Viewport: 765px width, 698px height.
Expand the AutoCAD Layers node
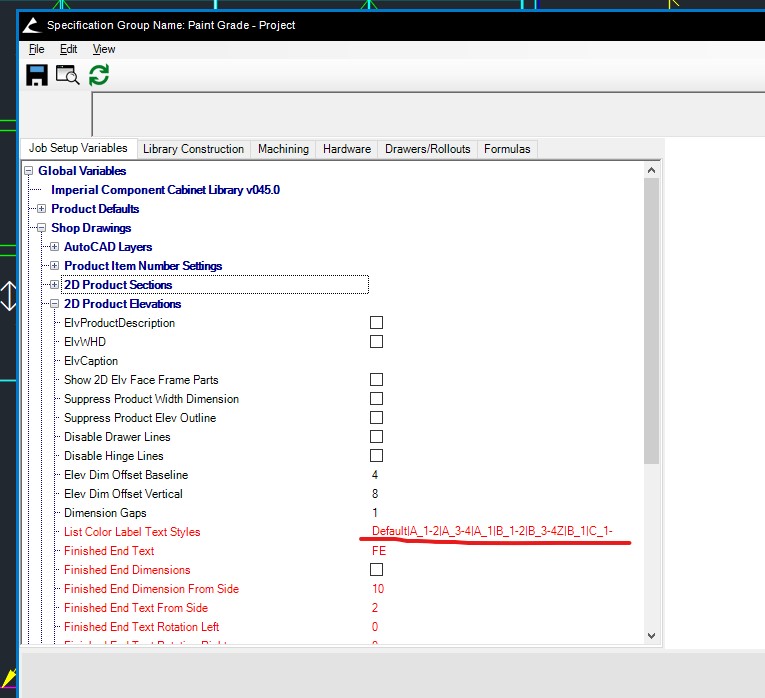coord(54,247)
